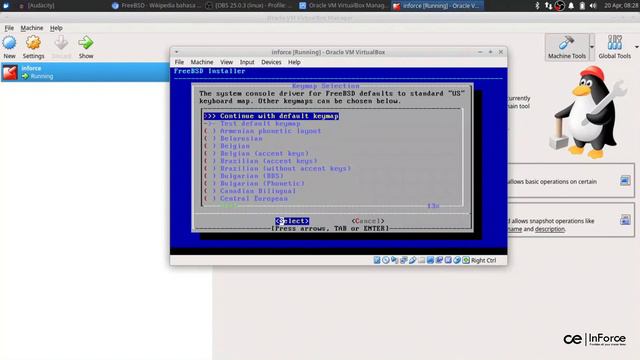Select Bulgarian (BDS) keymap option
Image resolution: width=640 pixels, height=360 pixels.
coord(244,176)
